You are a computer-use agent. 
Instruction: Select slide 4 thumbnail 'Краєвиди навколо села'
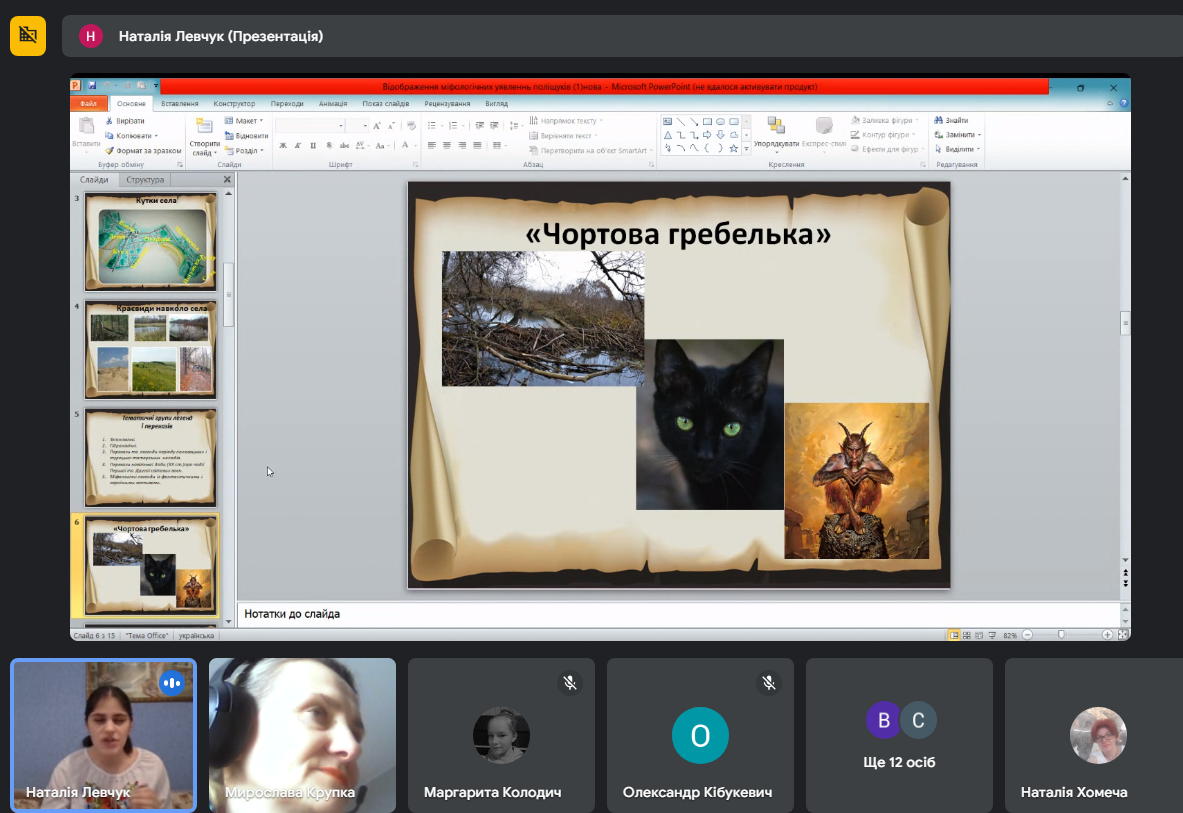tap(150, 350)
